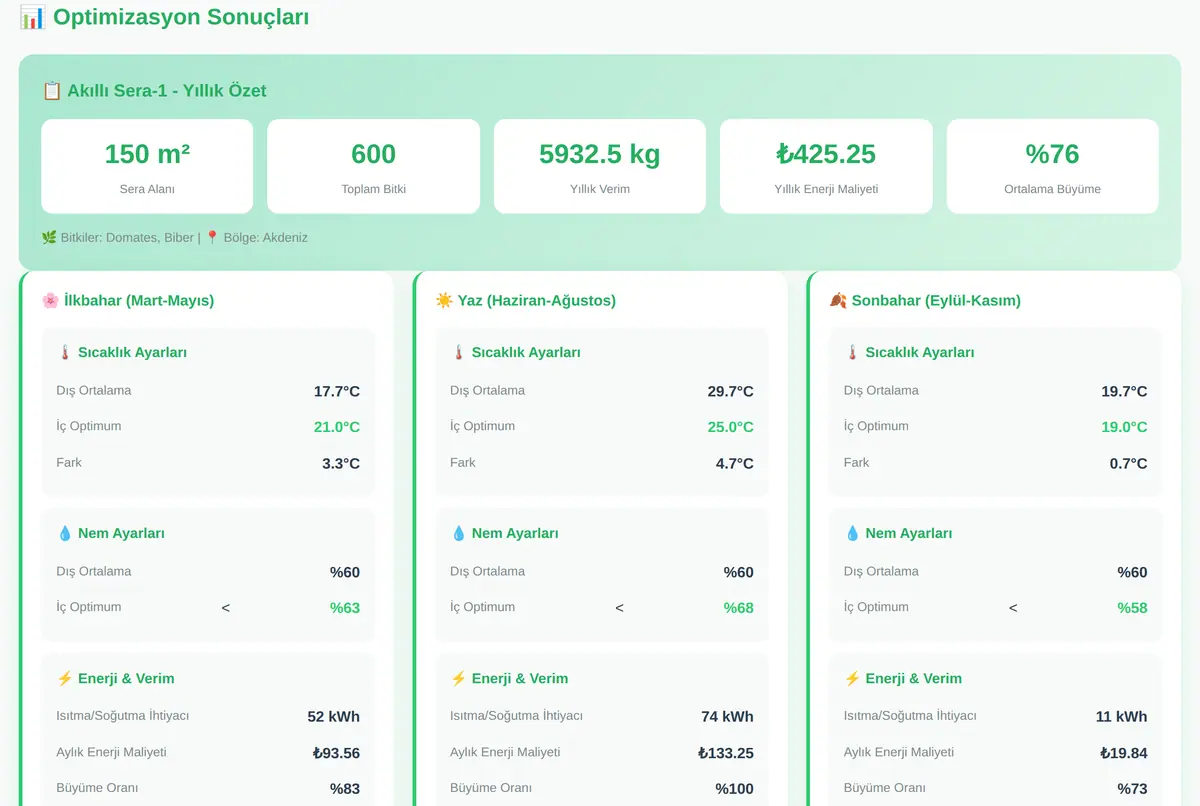1200x806 pixels.
Task: Click the blossom icon beside İlkbahar
Action: coord(50,300)
